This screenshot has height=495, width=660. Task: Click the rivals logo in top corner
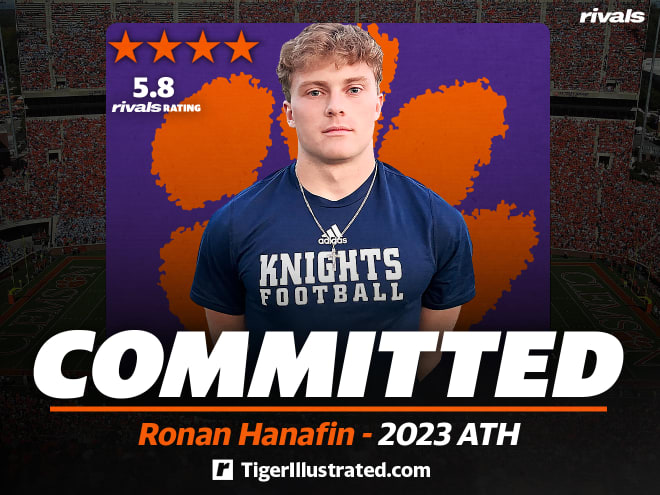(x=612, y=16)
